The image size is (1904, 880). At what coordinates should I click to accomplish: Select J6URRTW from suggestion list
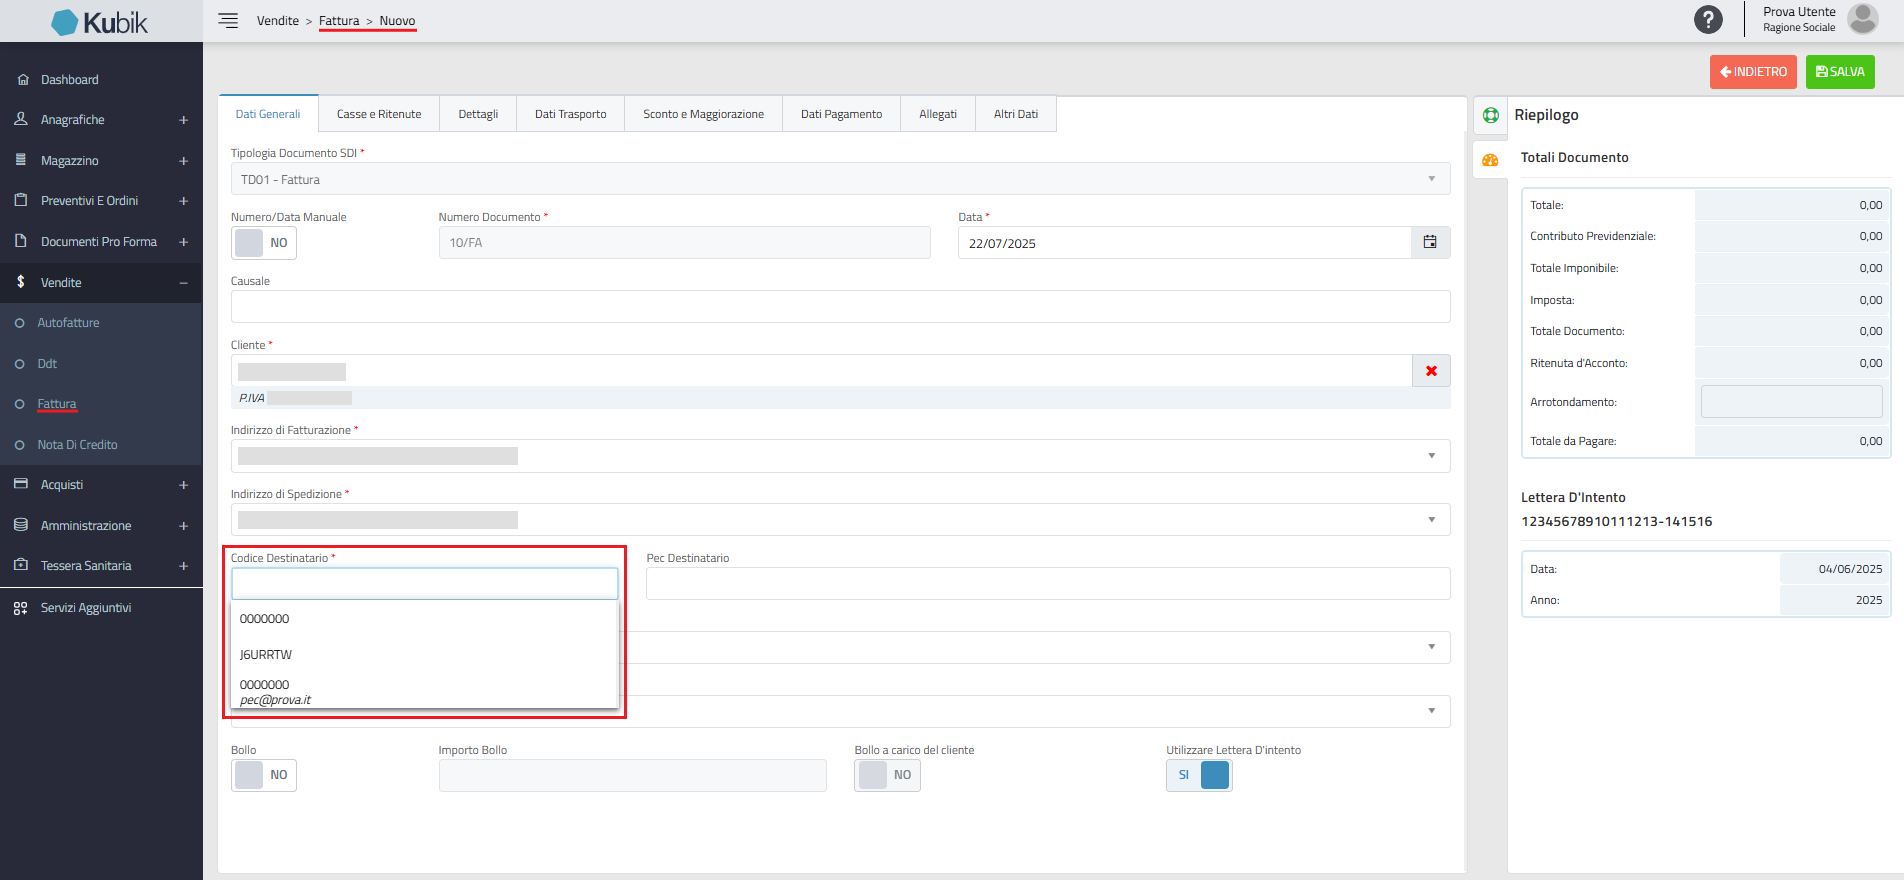click(x=425, y=655)
